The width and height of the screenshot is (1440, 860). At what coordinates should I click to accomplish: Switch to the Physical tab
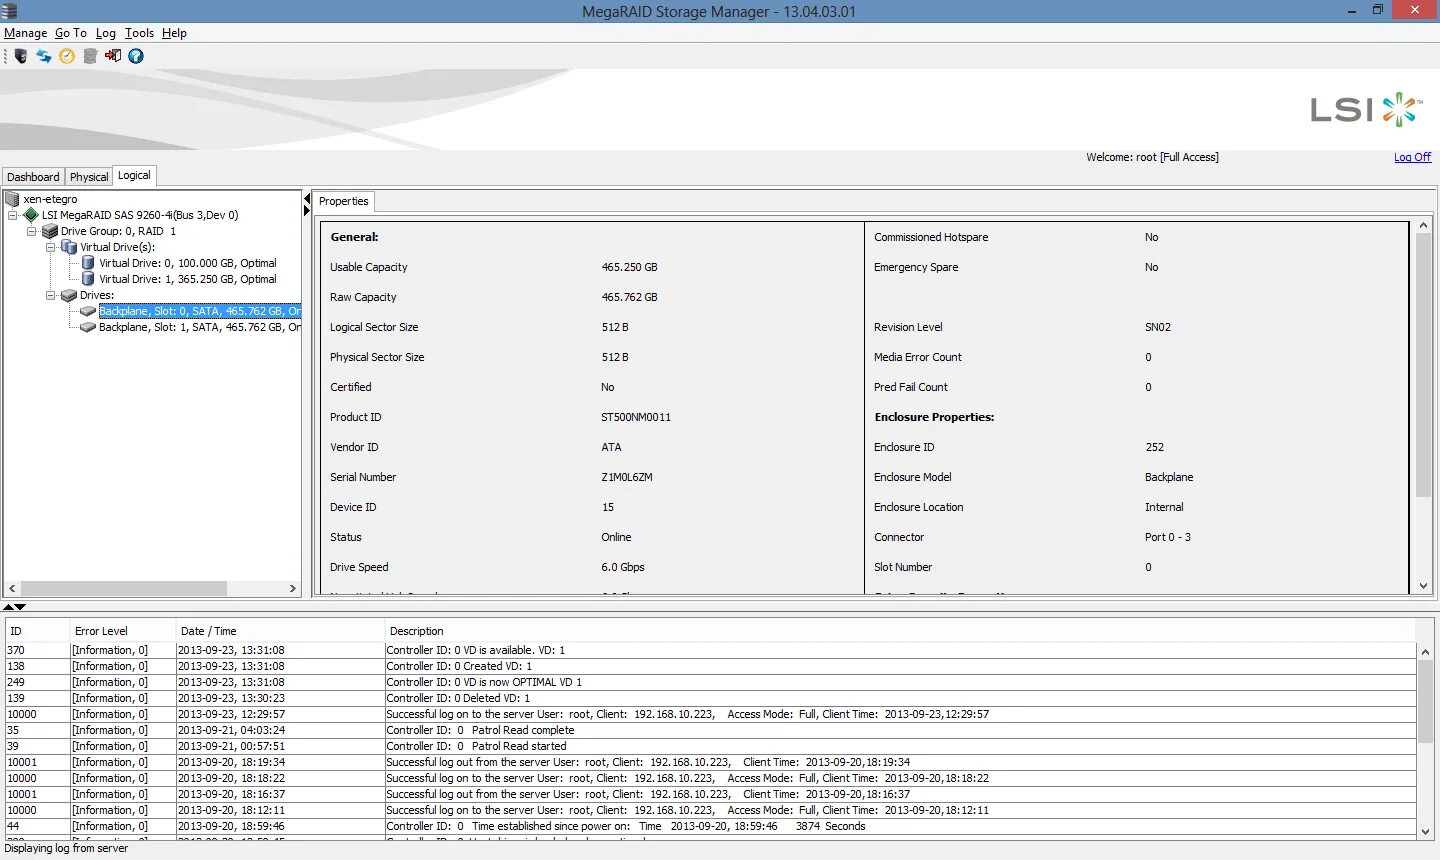(89, 177)
